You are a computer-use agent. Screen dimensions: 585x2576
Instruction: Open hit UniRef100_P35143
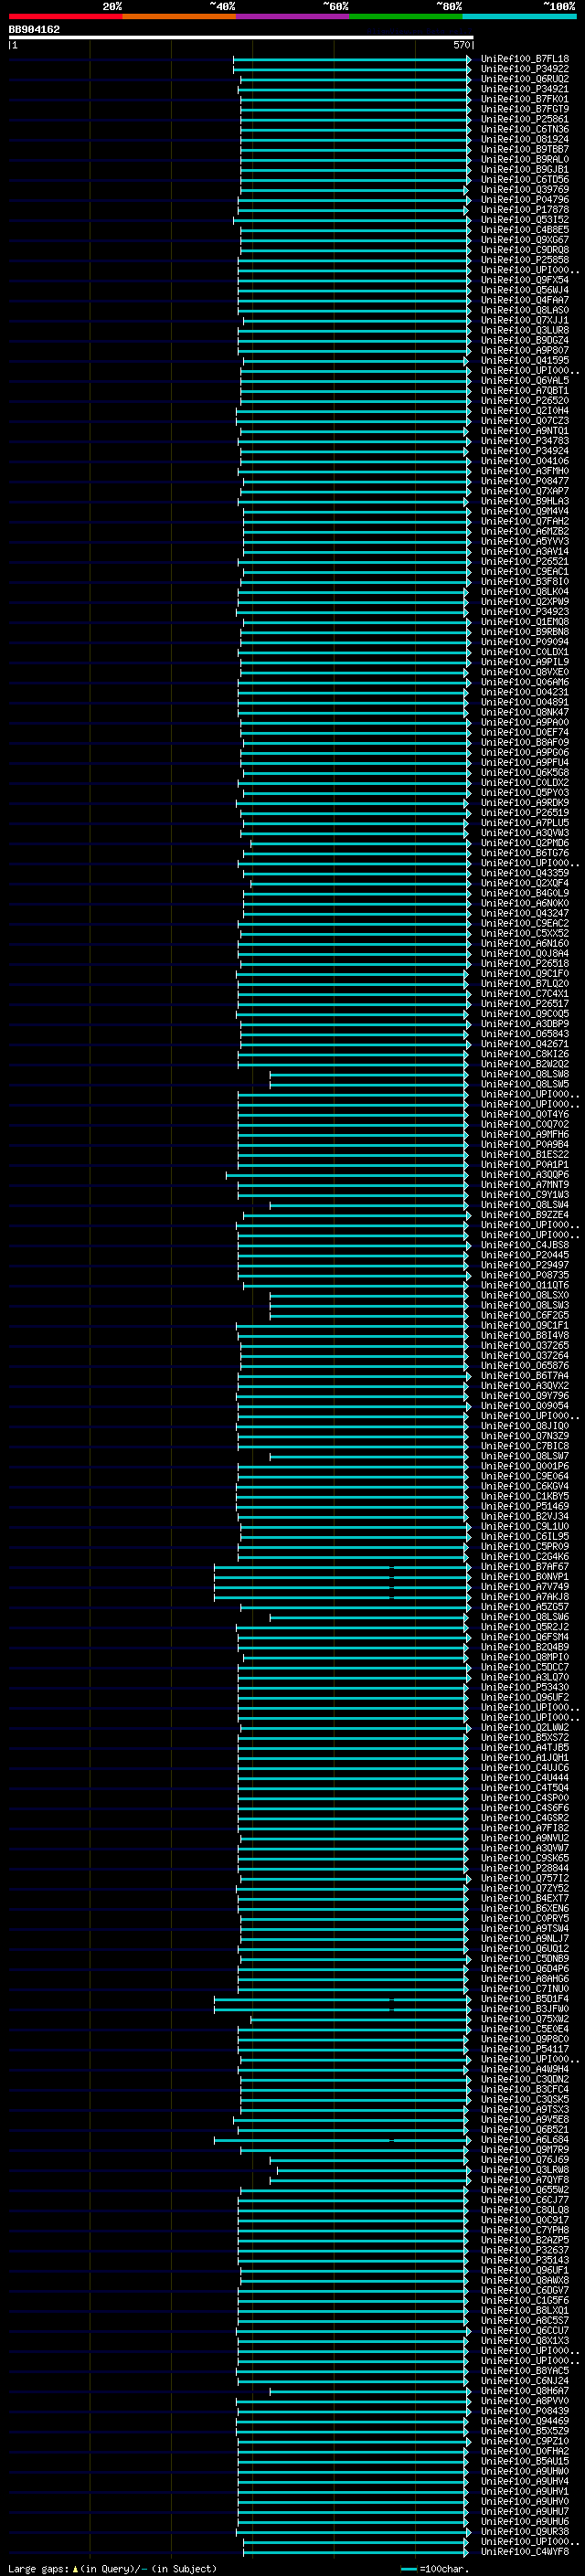(525, 2260)
